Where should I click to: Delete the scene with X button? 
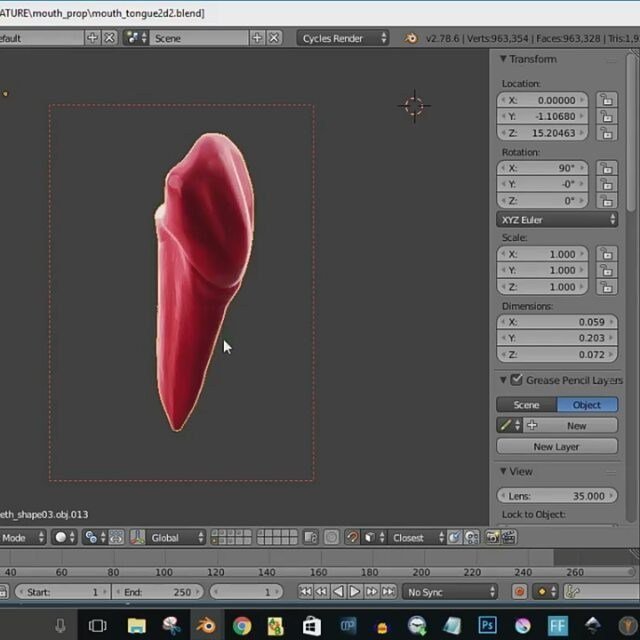[274, 38]
